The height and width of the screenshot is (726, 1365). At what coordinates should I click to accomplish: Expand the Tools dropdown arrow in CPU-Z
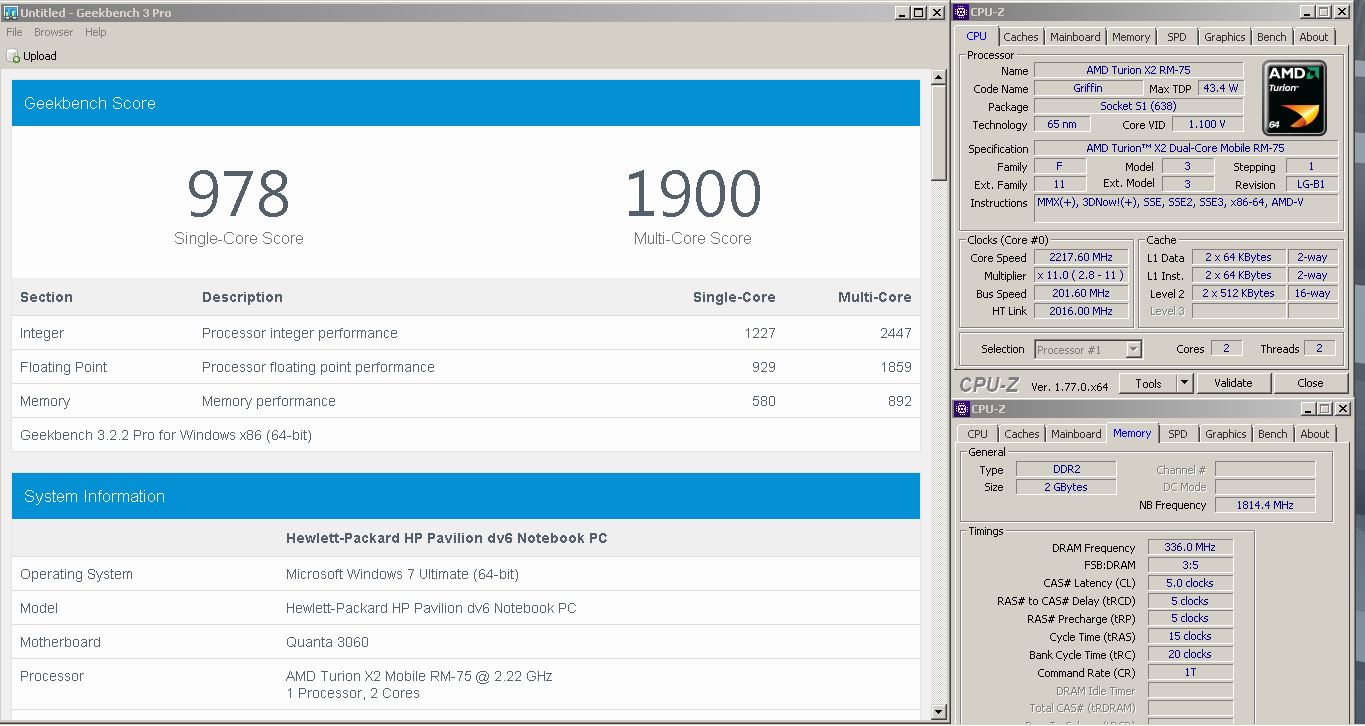(x=1184, y=383)
